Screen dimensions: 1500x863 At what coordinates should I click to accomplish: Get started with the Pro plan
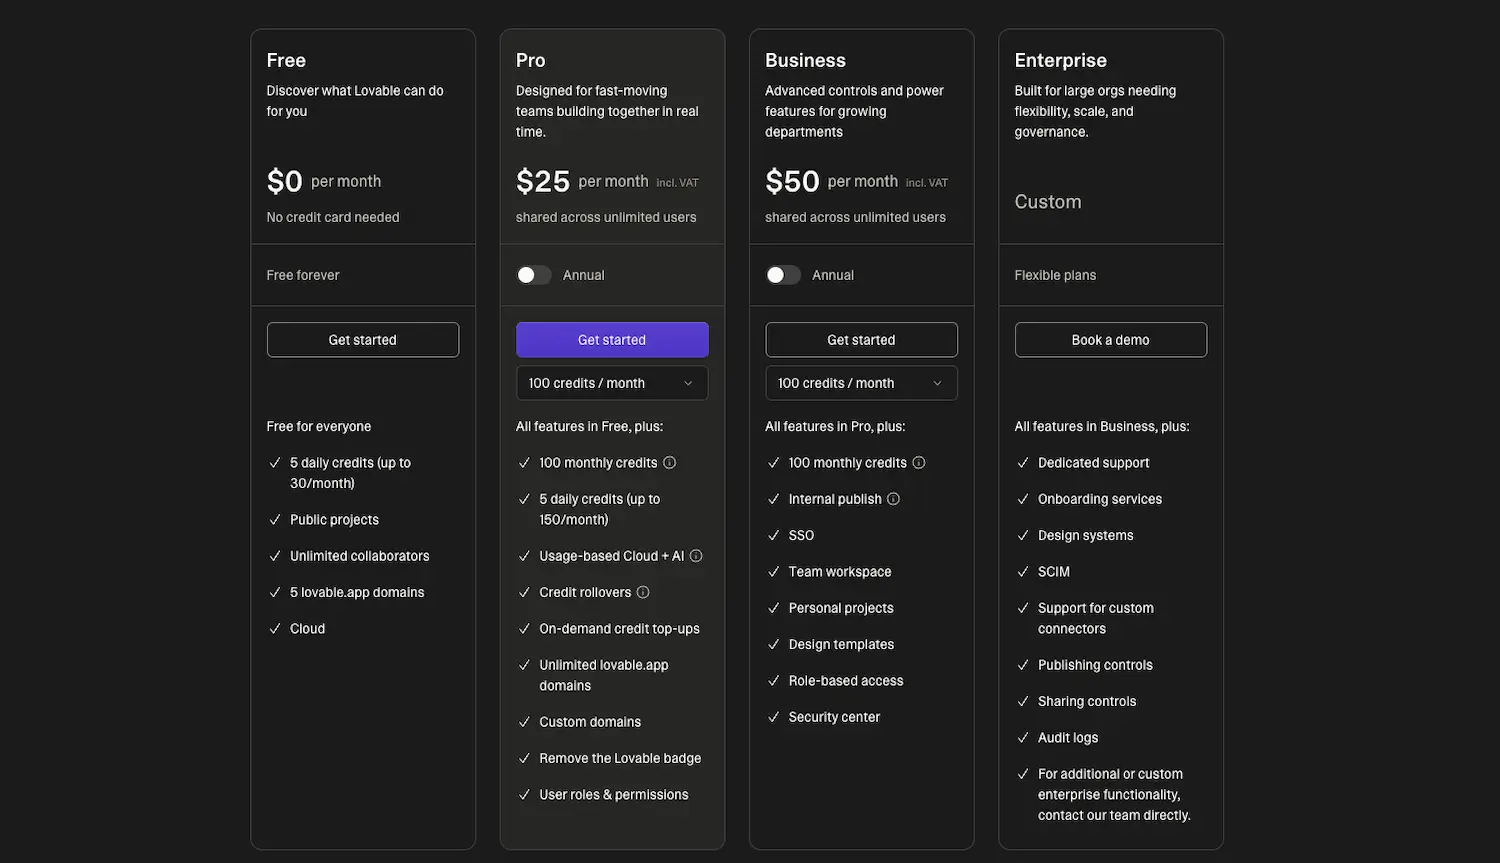[x=612, y=339]
